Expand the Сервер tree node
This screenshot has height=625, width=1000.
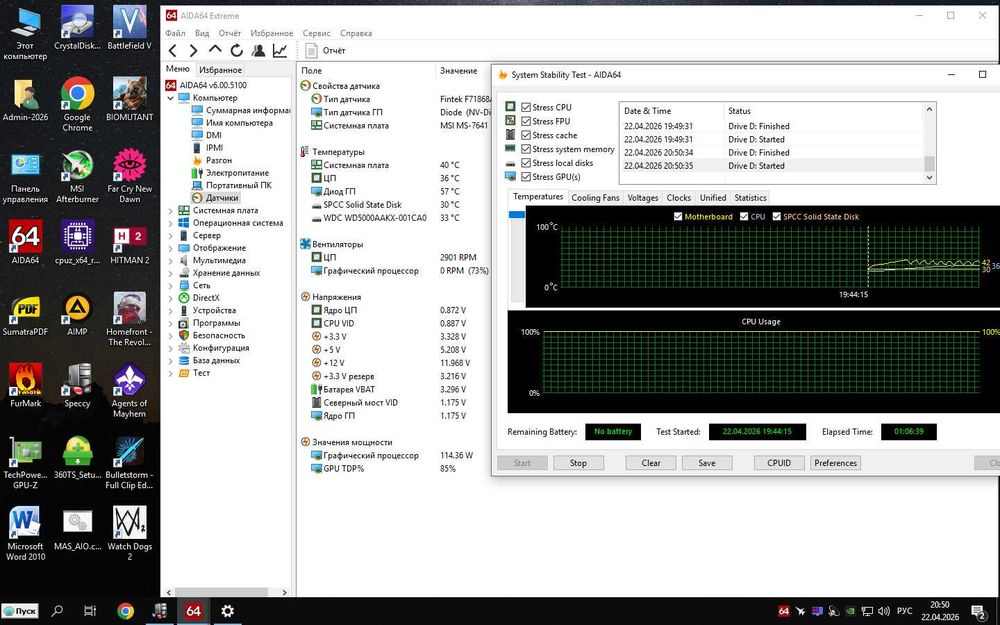170,235
